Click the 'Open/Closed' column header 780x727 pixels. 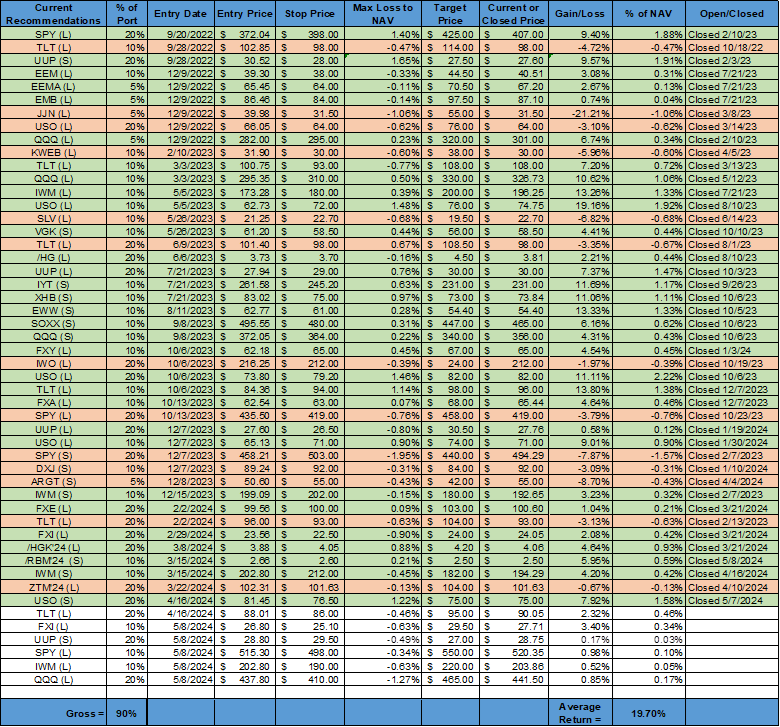732,14
